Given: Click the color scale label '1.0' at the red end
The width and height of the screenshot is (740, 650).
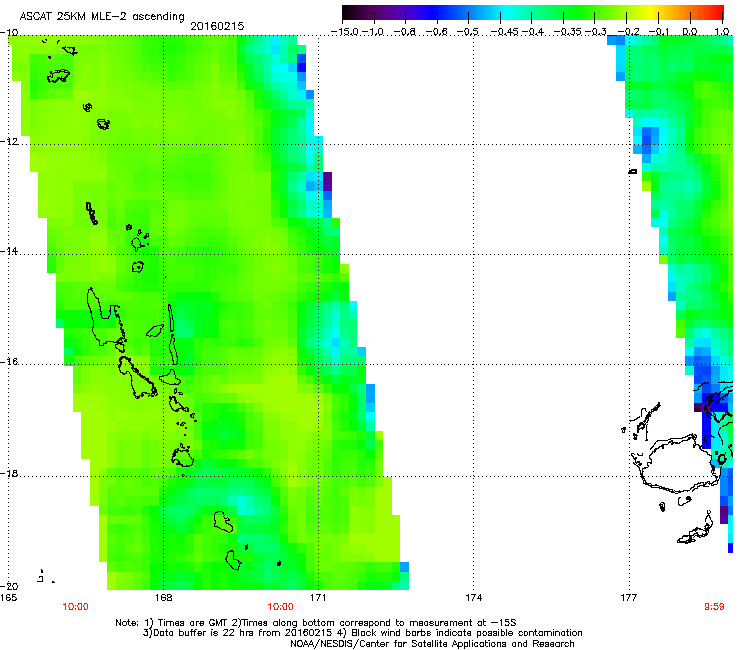Looking at the screenshot, I should click(x=722, y=32).
